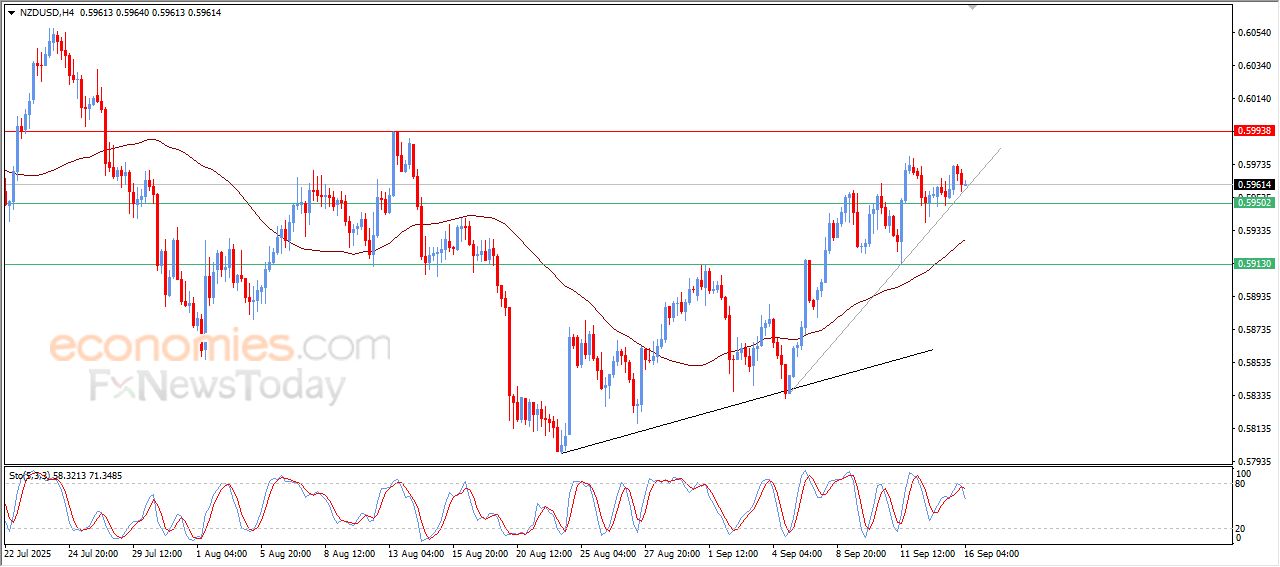Select the red 0.59938 resistance price tag
The width and height of the screenshot is (1280, 567).
[1253, 131]
